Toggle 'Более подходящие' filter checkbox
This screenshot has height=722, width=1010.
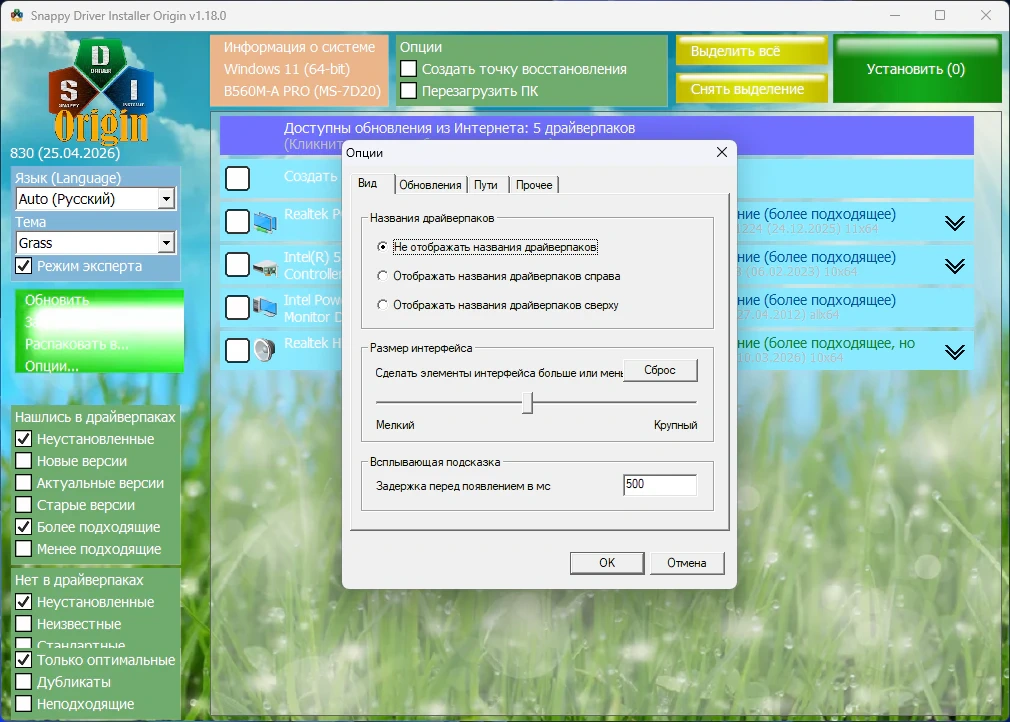pos(23,526)
